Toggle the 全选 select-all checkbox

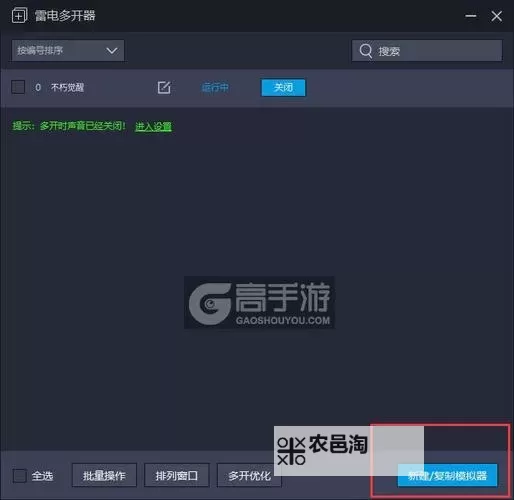[x=20, y=476]
